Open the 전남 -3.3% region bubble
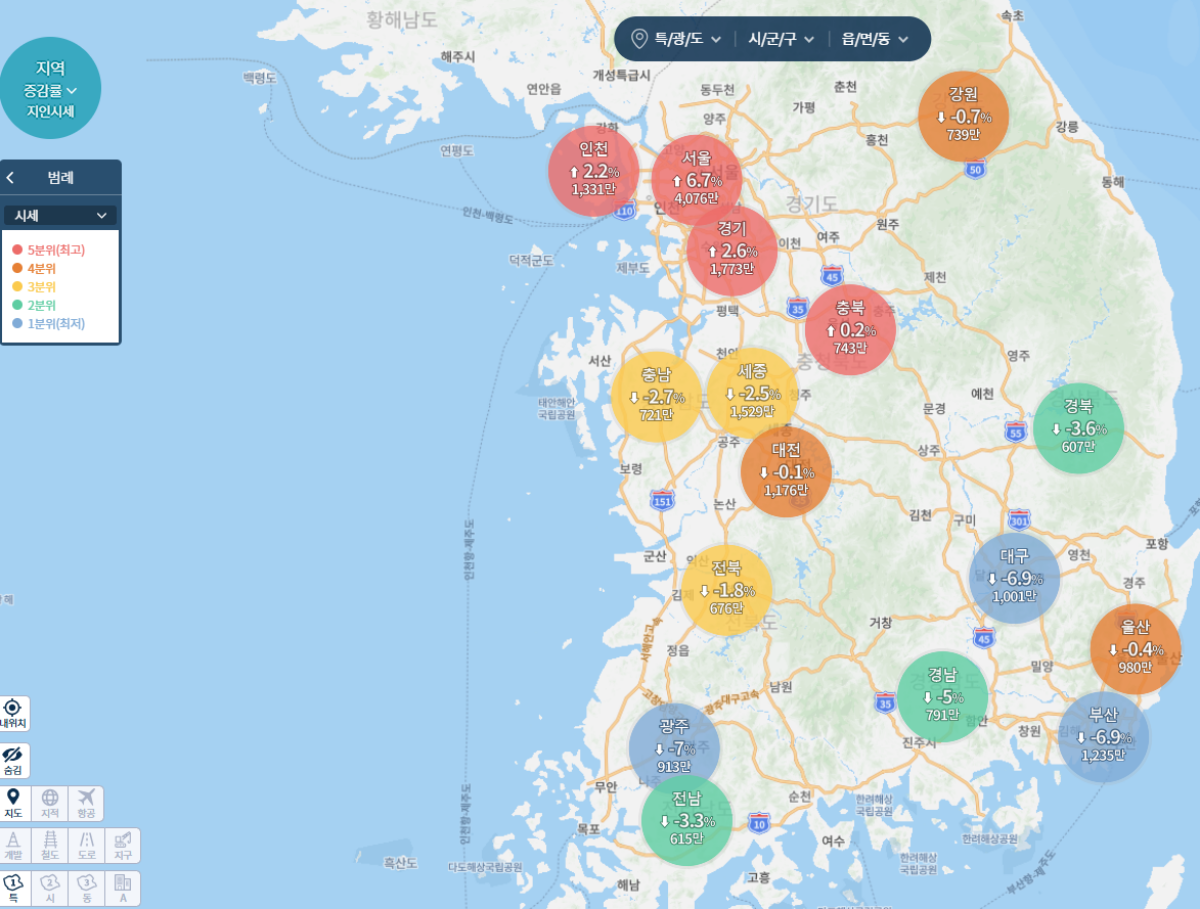The width and height of the screenshot is (1200, 909). (x=686, y=820)
